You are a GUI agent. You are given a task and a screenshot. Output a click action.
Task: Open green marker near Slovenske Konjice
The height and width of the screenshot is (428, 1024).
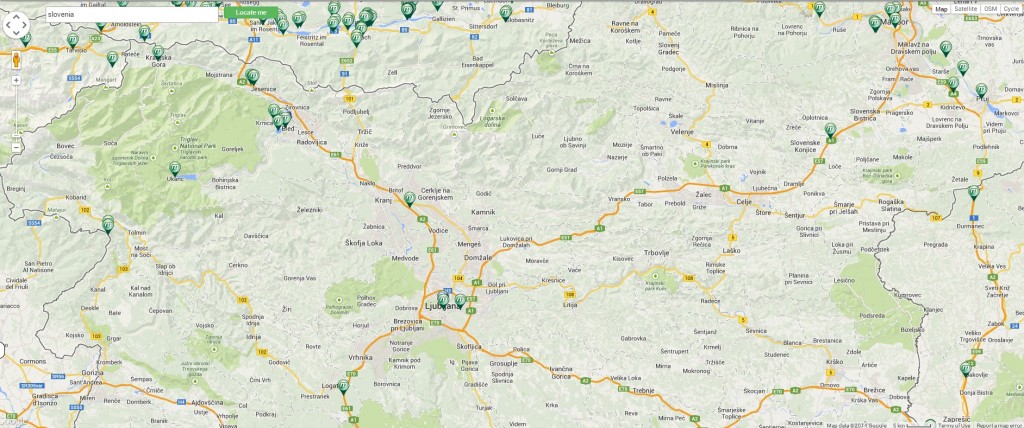(x=830, y=130)
